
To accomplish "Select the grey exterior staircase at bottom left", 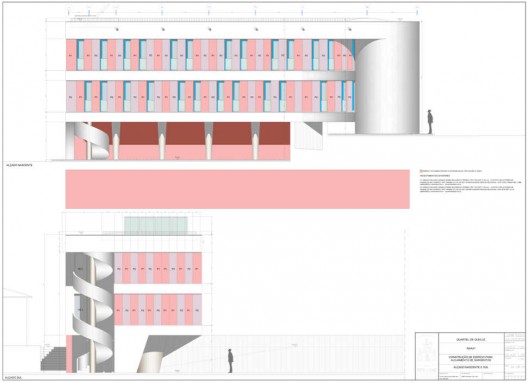I will tap(54, 358).
